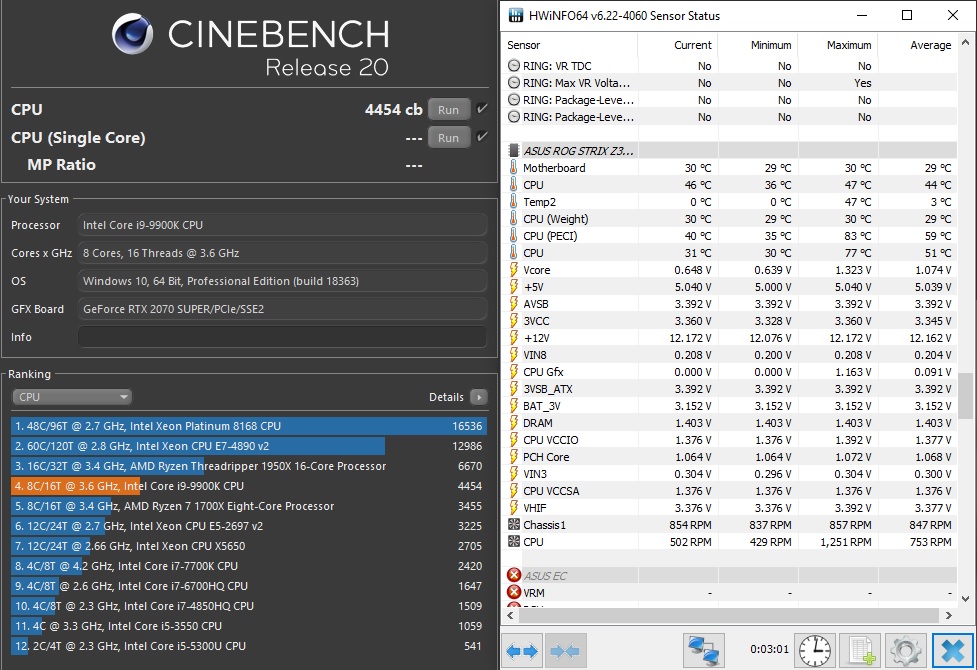
Task: Select the i5-3550 ranking row
Action: (x=249, y=626)
